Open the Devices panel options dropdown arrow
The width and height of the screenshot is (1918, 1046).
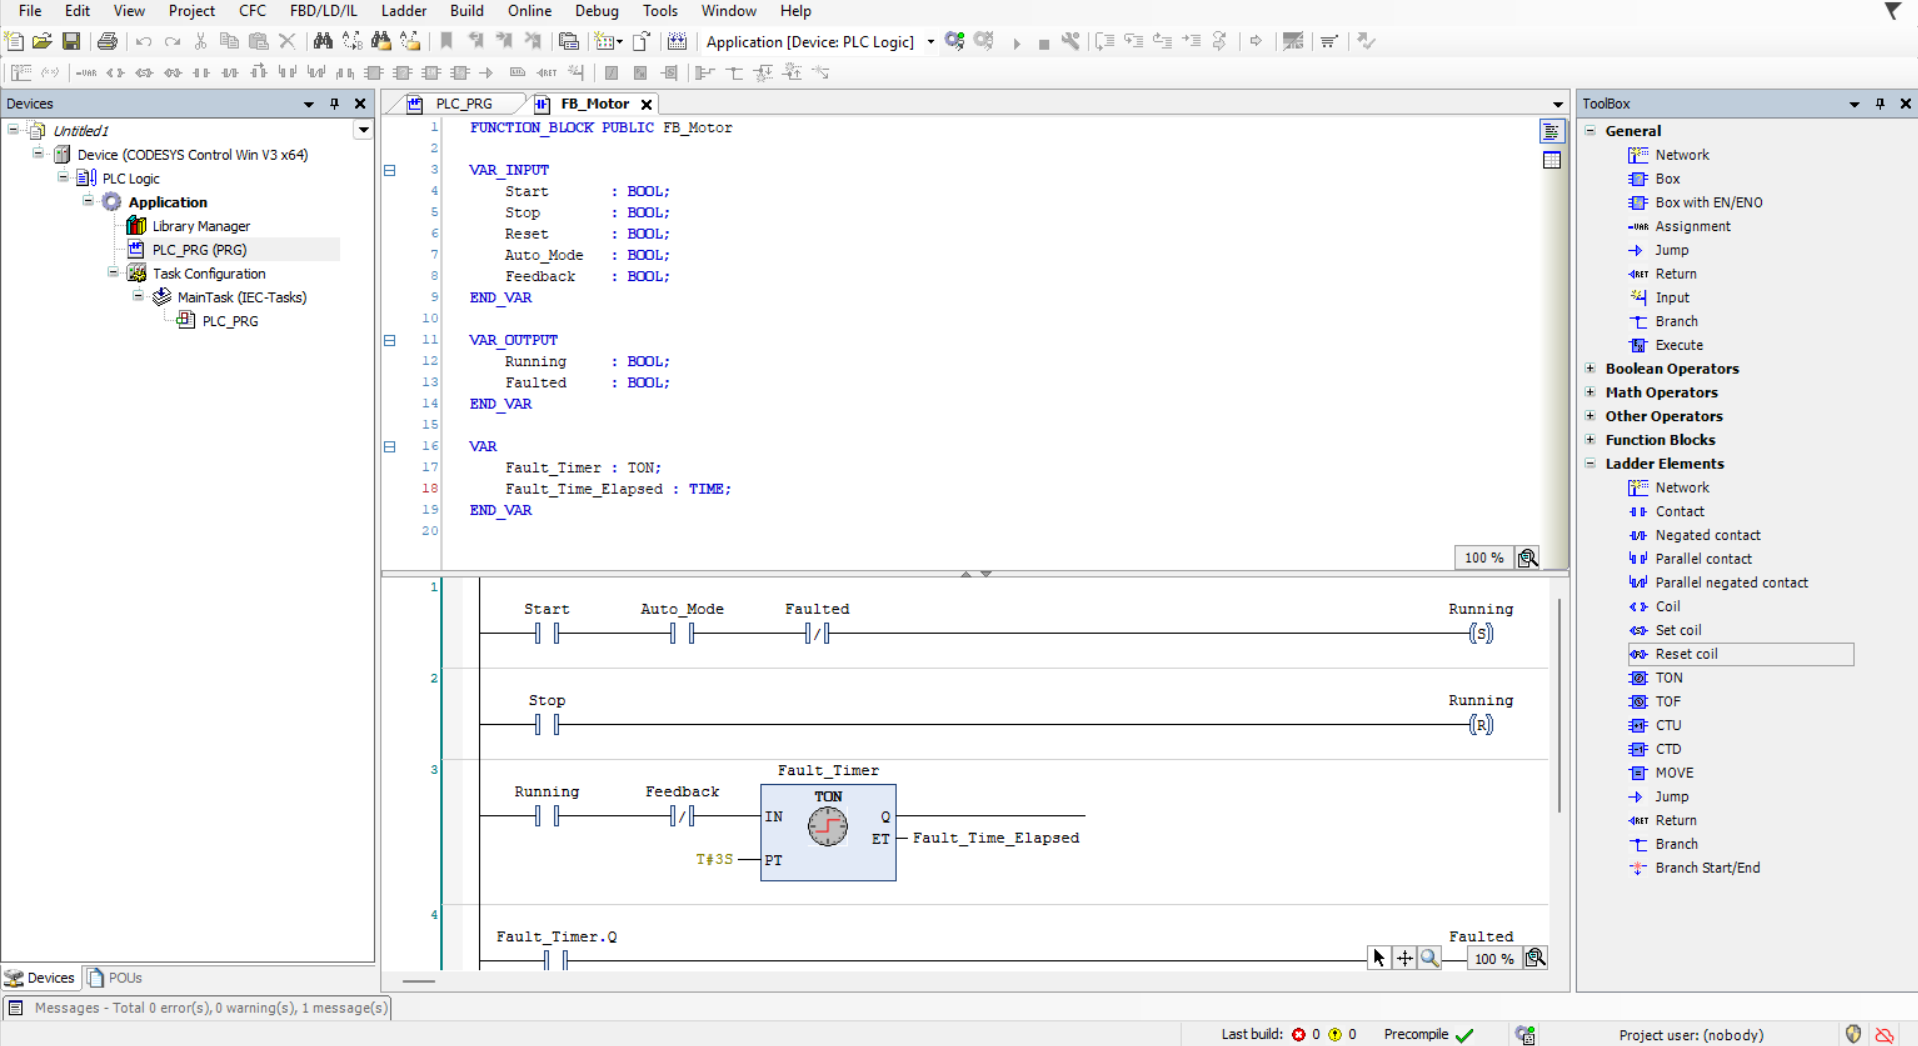[x=308, y=103]
